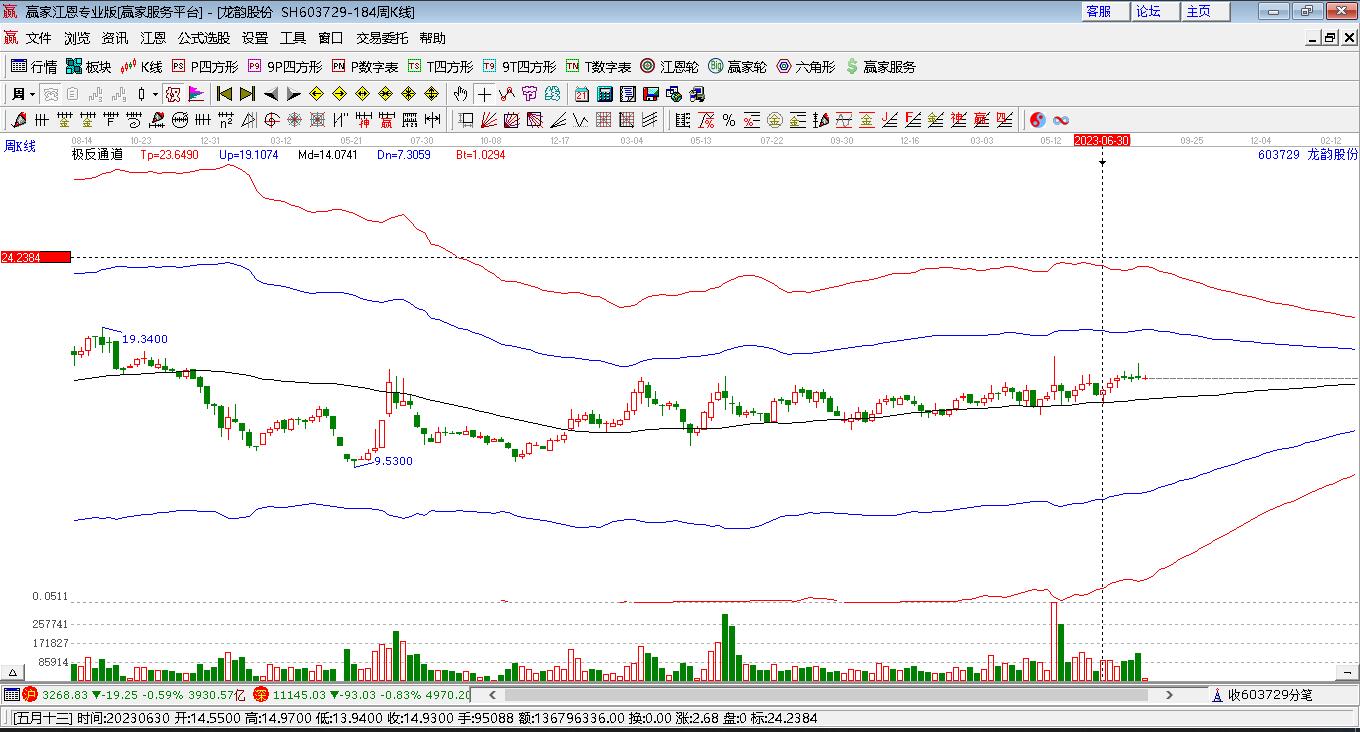Toggle the 权 adjustment icon
This screenshot has width=1360, height=732.
click(x=173, y=94)
